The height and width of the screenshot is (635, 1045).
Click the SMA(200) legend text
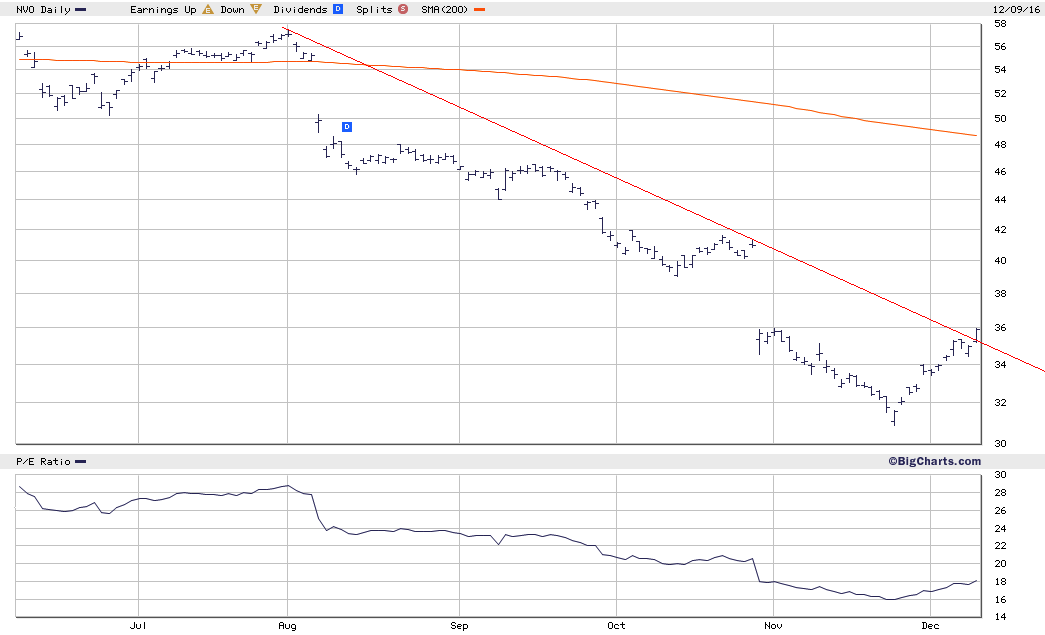(445, 9)
